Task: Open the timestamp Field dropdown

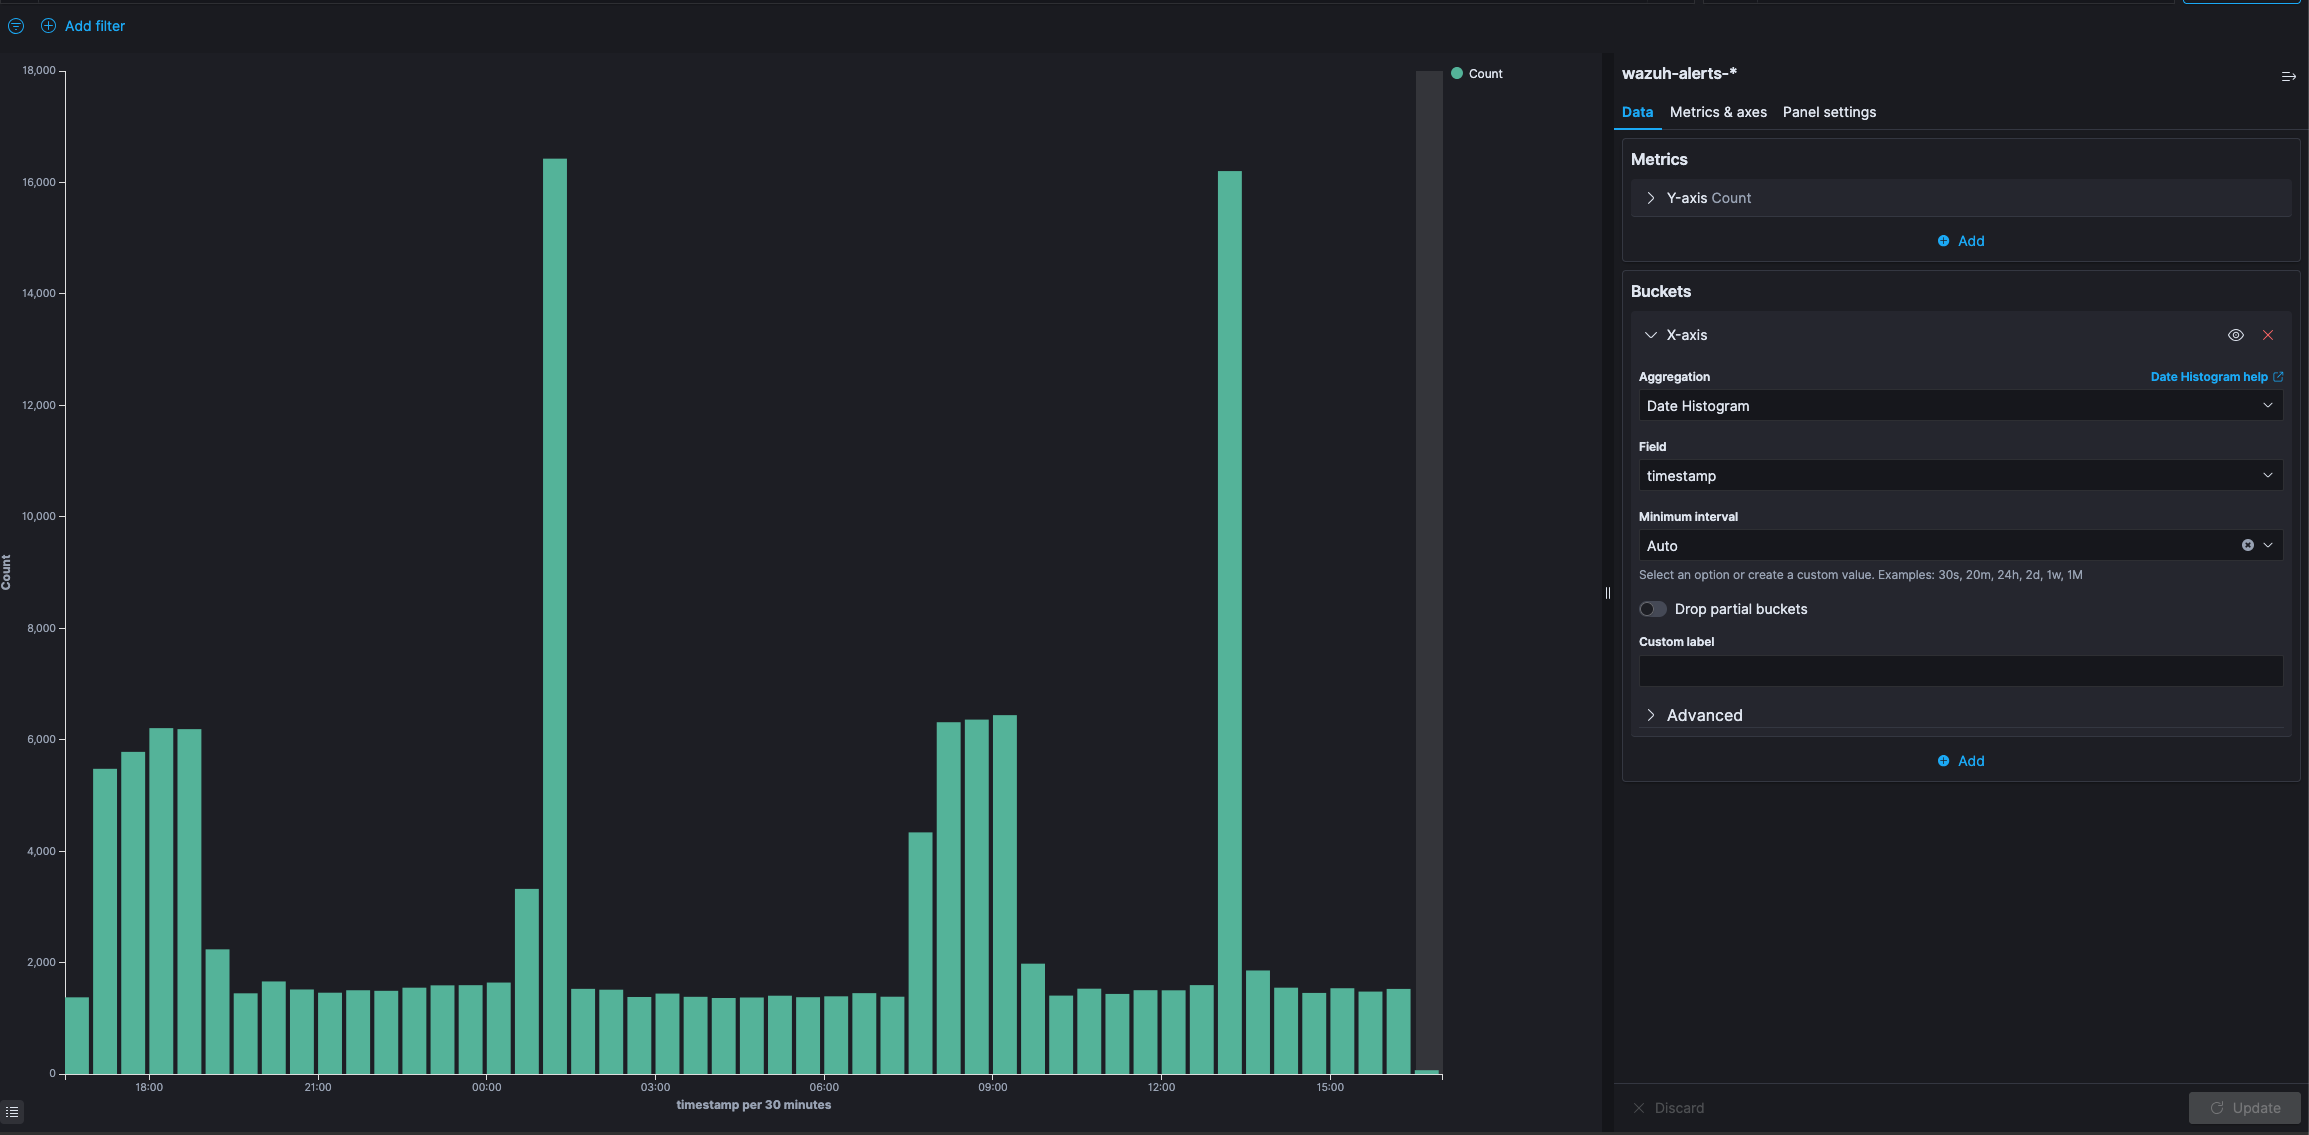Action: coord(1959,476)
